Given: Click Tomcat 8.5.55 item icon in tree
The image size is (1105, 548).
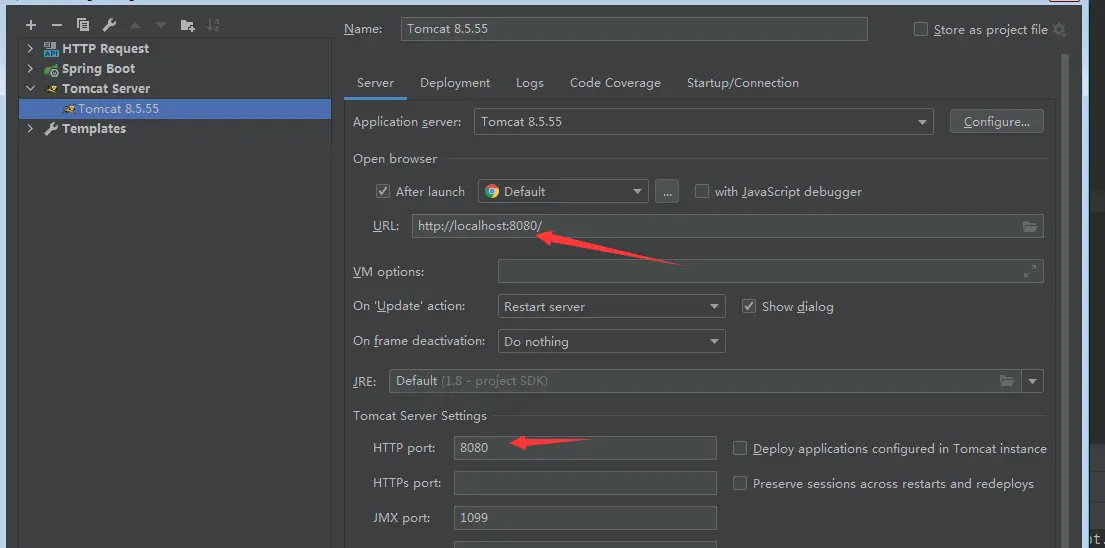Looking at the screenshot, I should click(68, 108).
